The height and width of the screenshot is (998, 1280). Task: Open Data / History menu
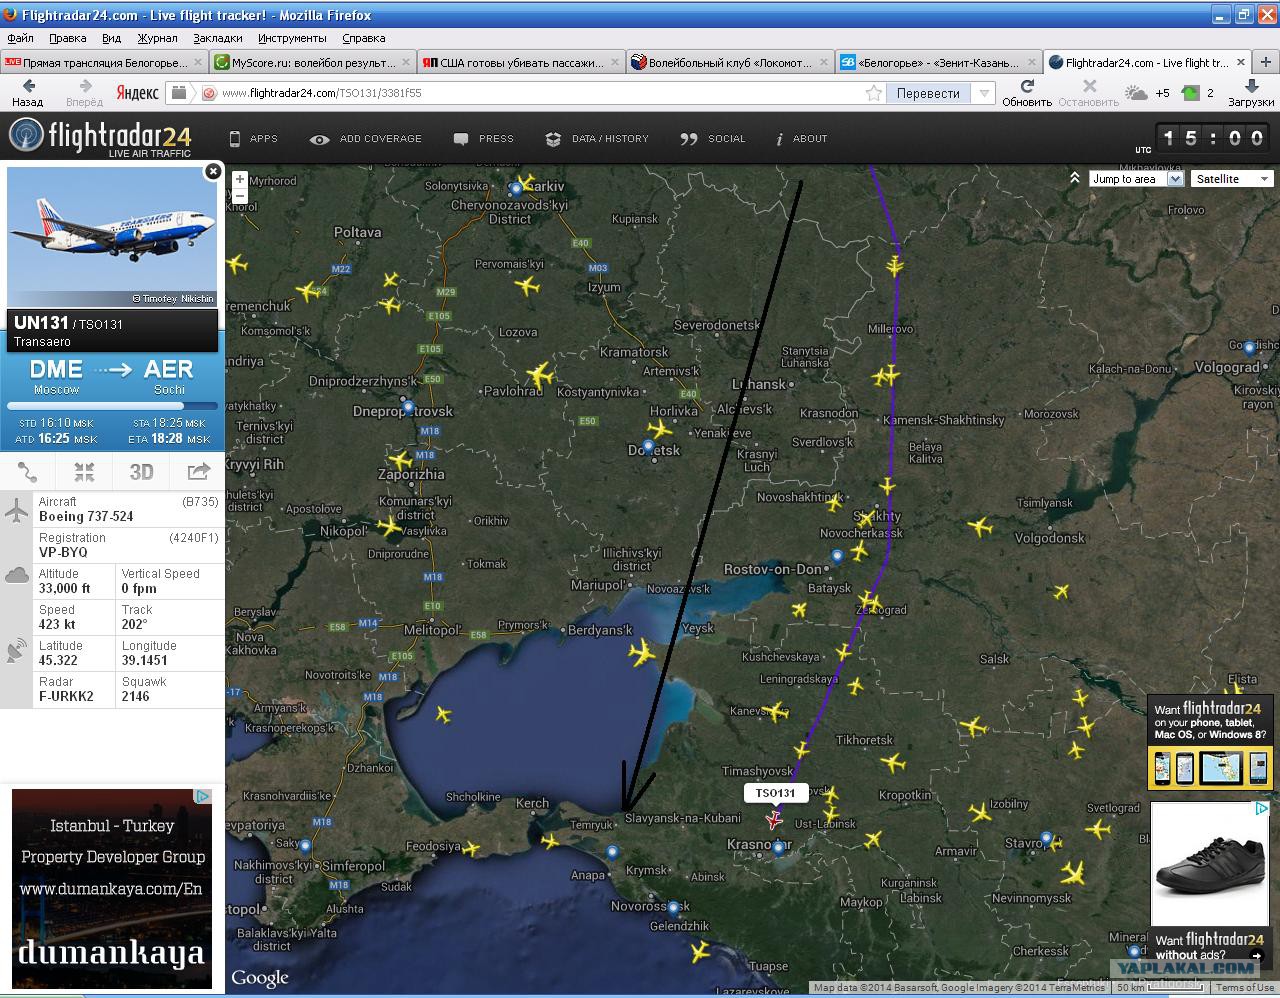point(597,139)
